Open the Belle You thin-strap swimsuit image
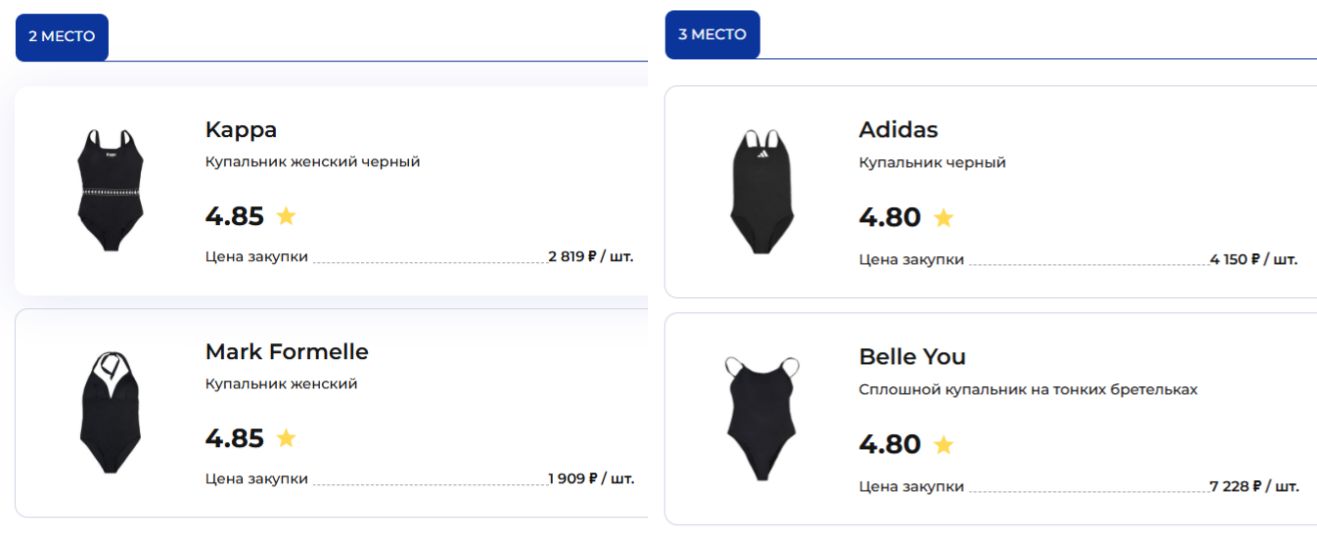This screenshot has height=547, width=1317. pyautogui.click(x=762, y=418)
